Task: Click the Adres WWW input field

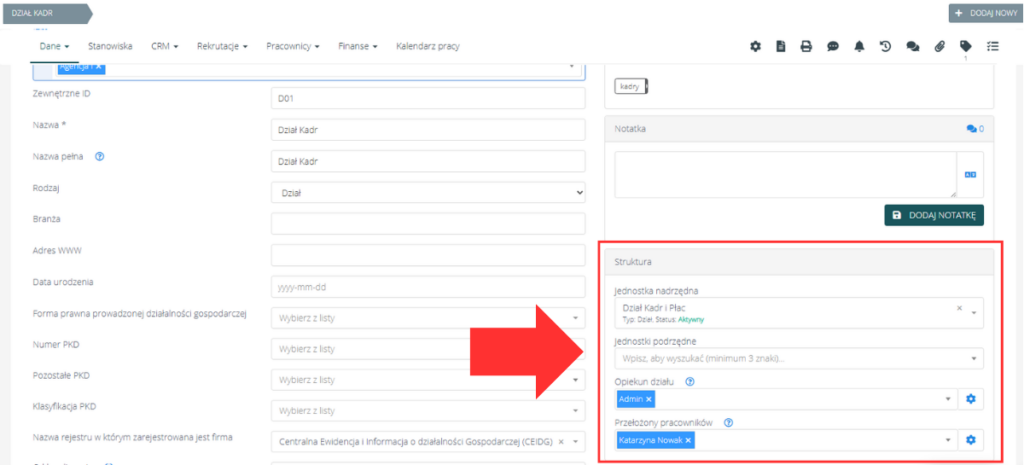Action: pos(428,255)
